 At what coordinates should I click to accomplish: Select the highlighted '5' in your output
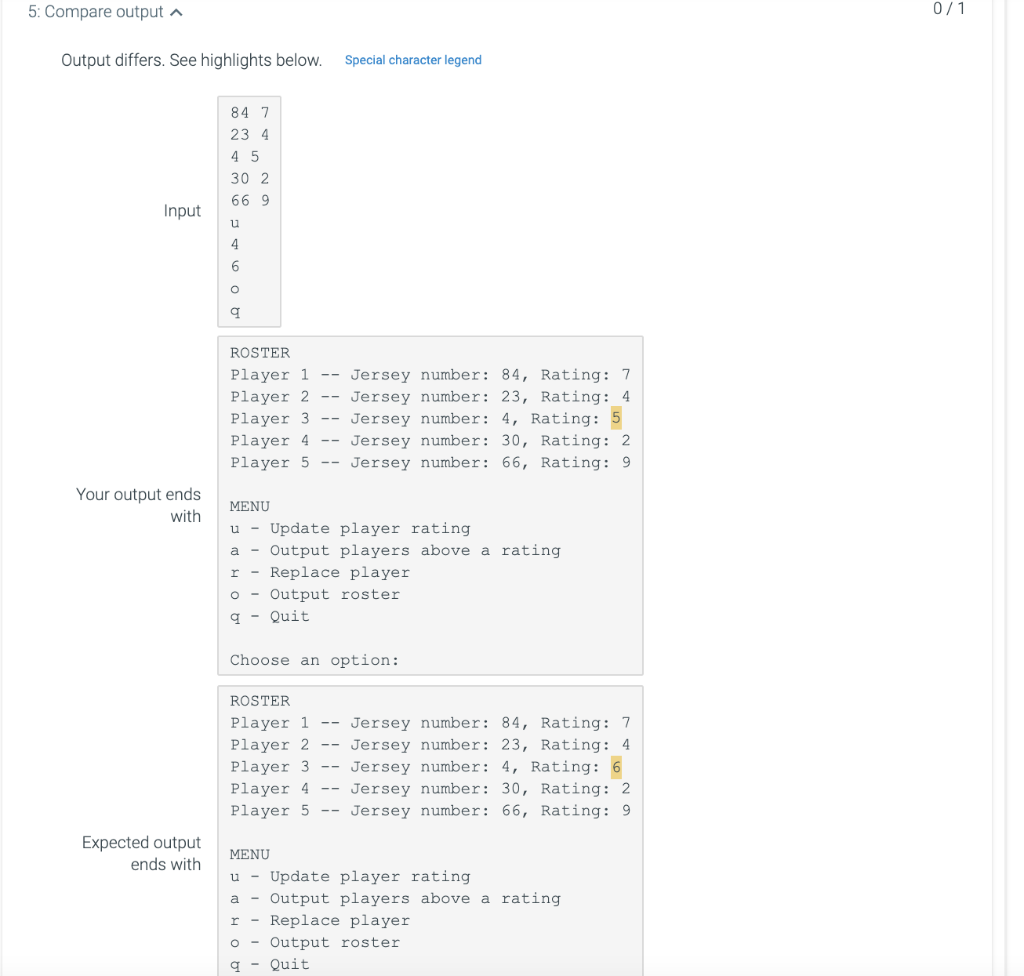point(615,418)
